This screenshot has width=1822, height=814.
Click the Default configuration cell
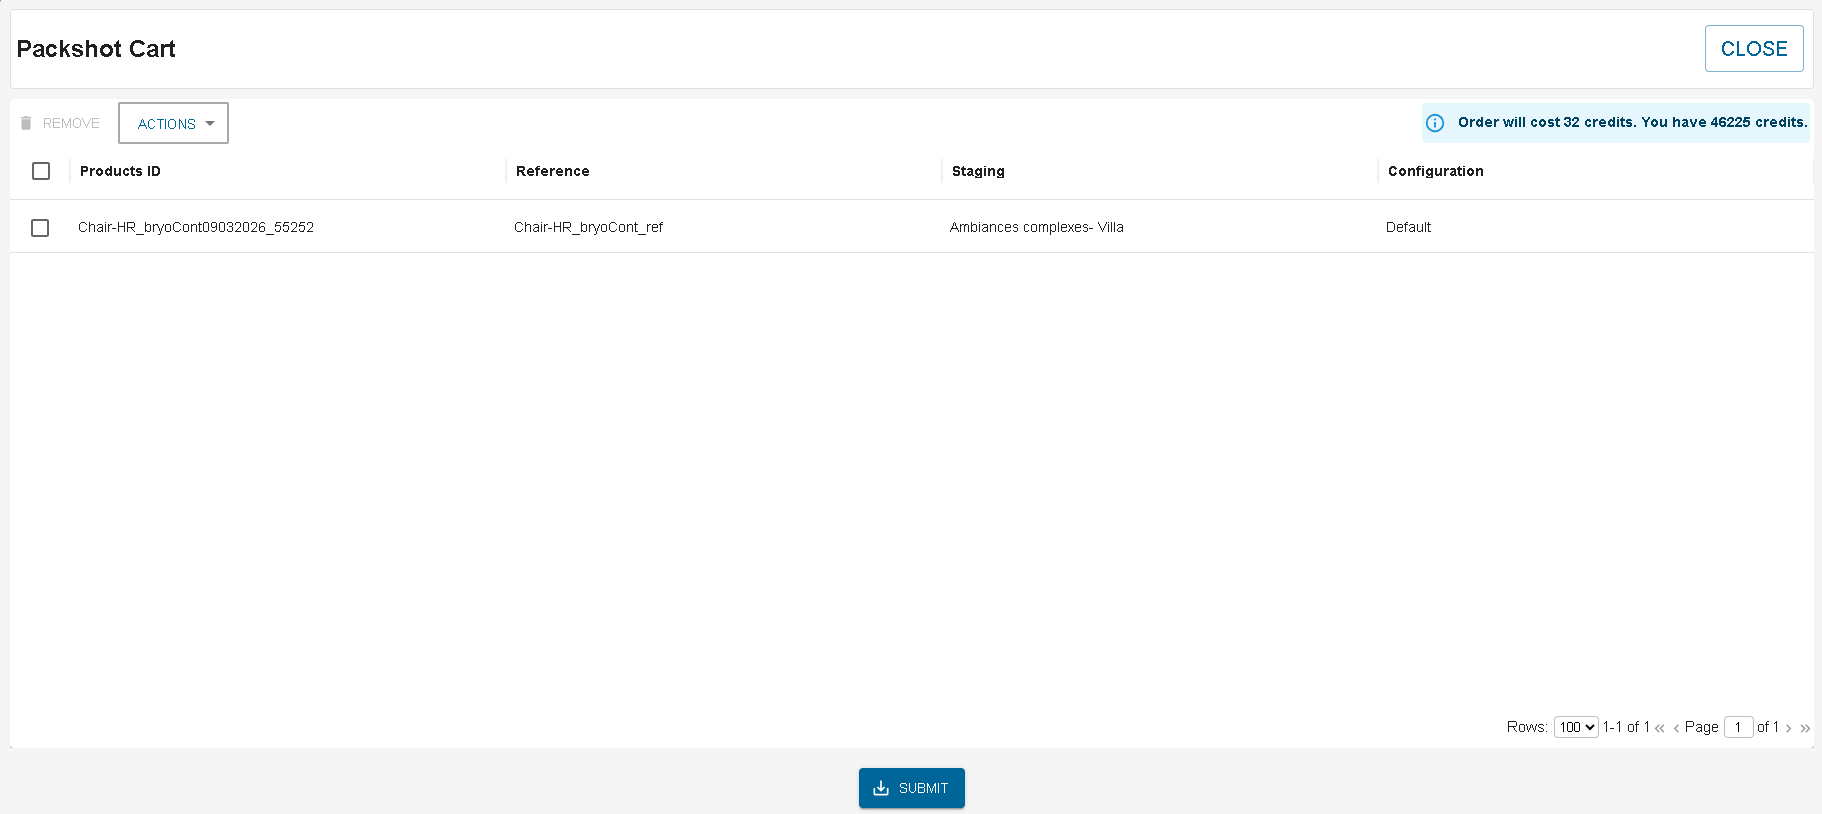[1408, 227]
